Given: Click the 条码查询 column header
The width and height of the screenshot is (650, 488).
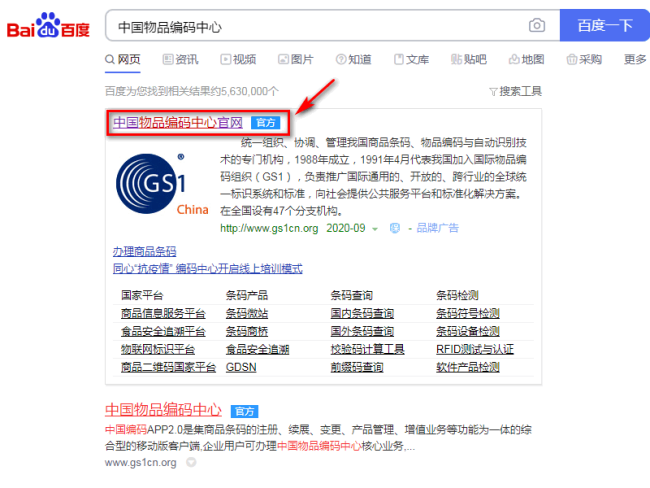Looking at the screenshot, I should click(x=352, y=295).
